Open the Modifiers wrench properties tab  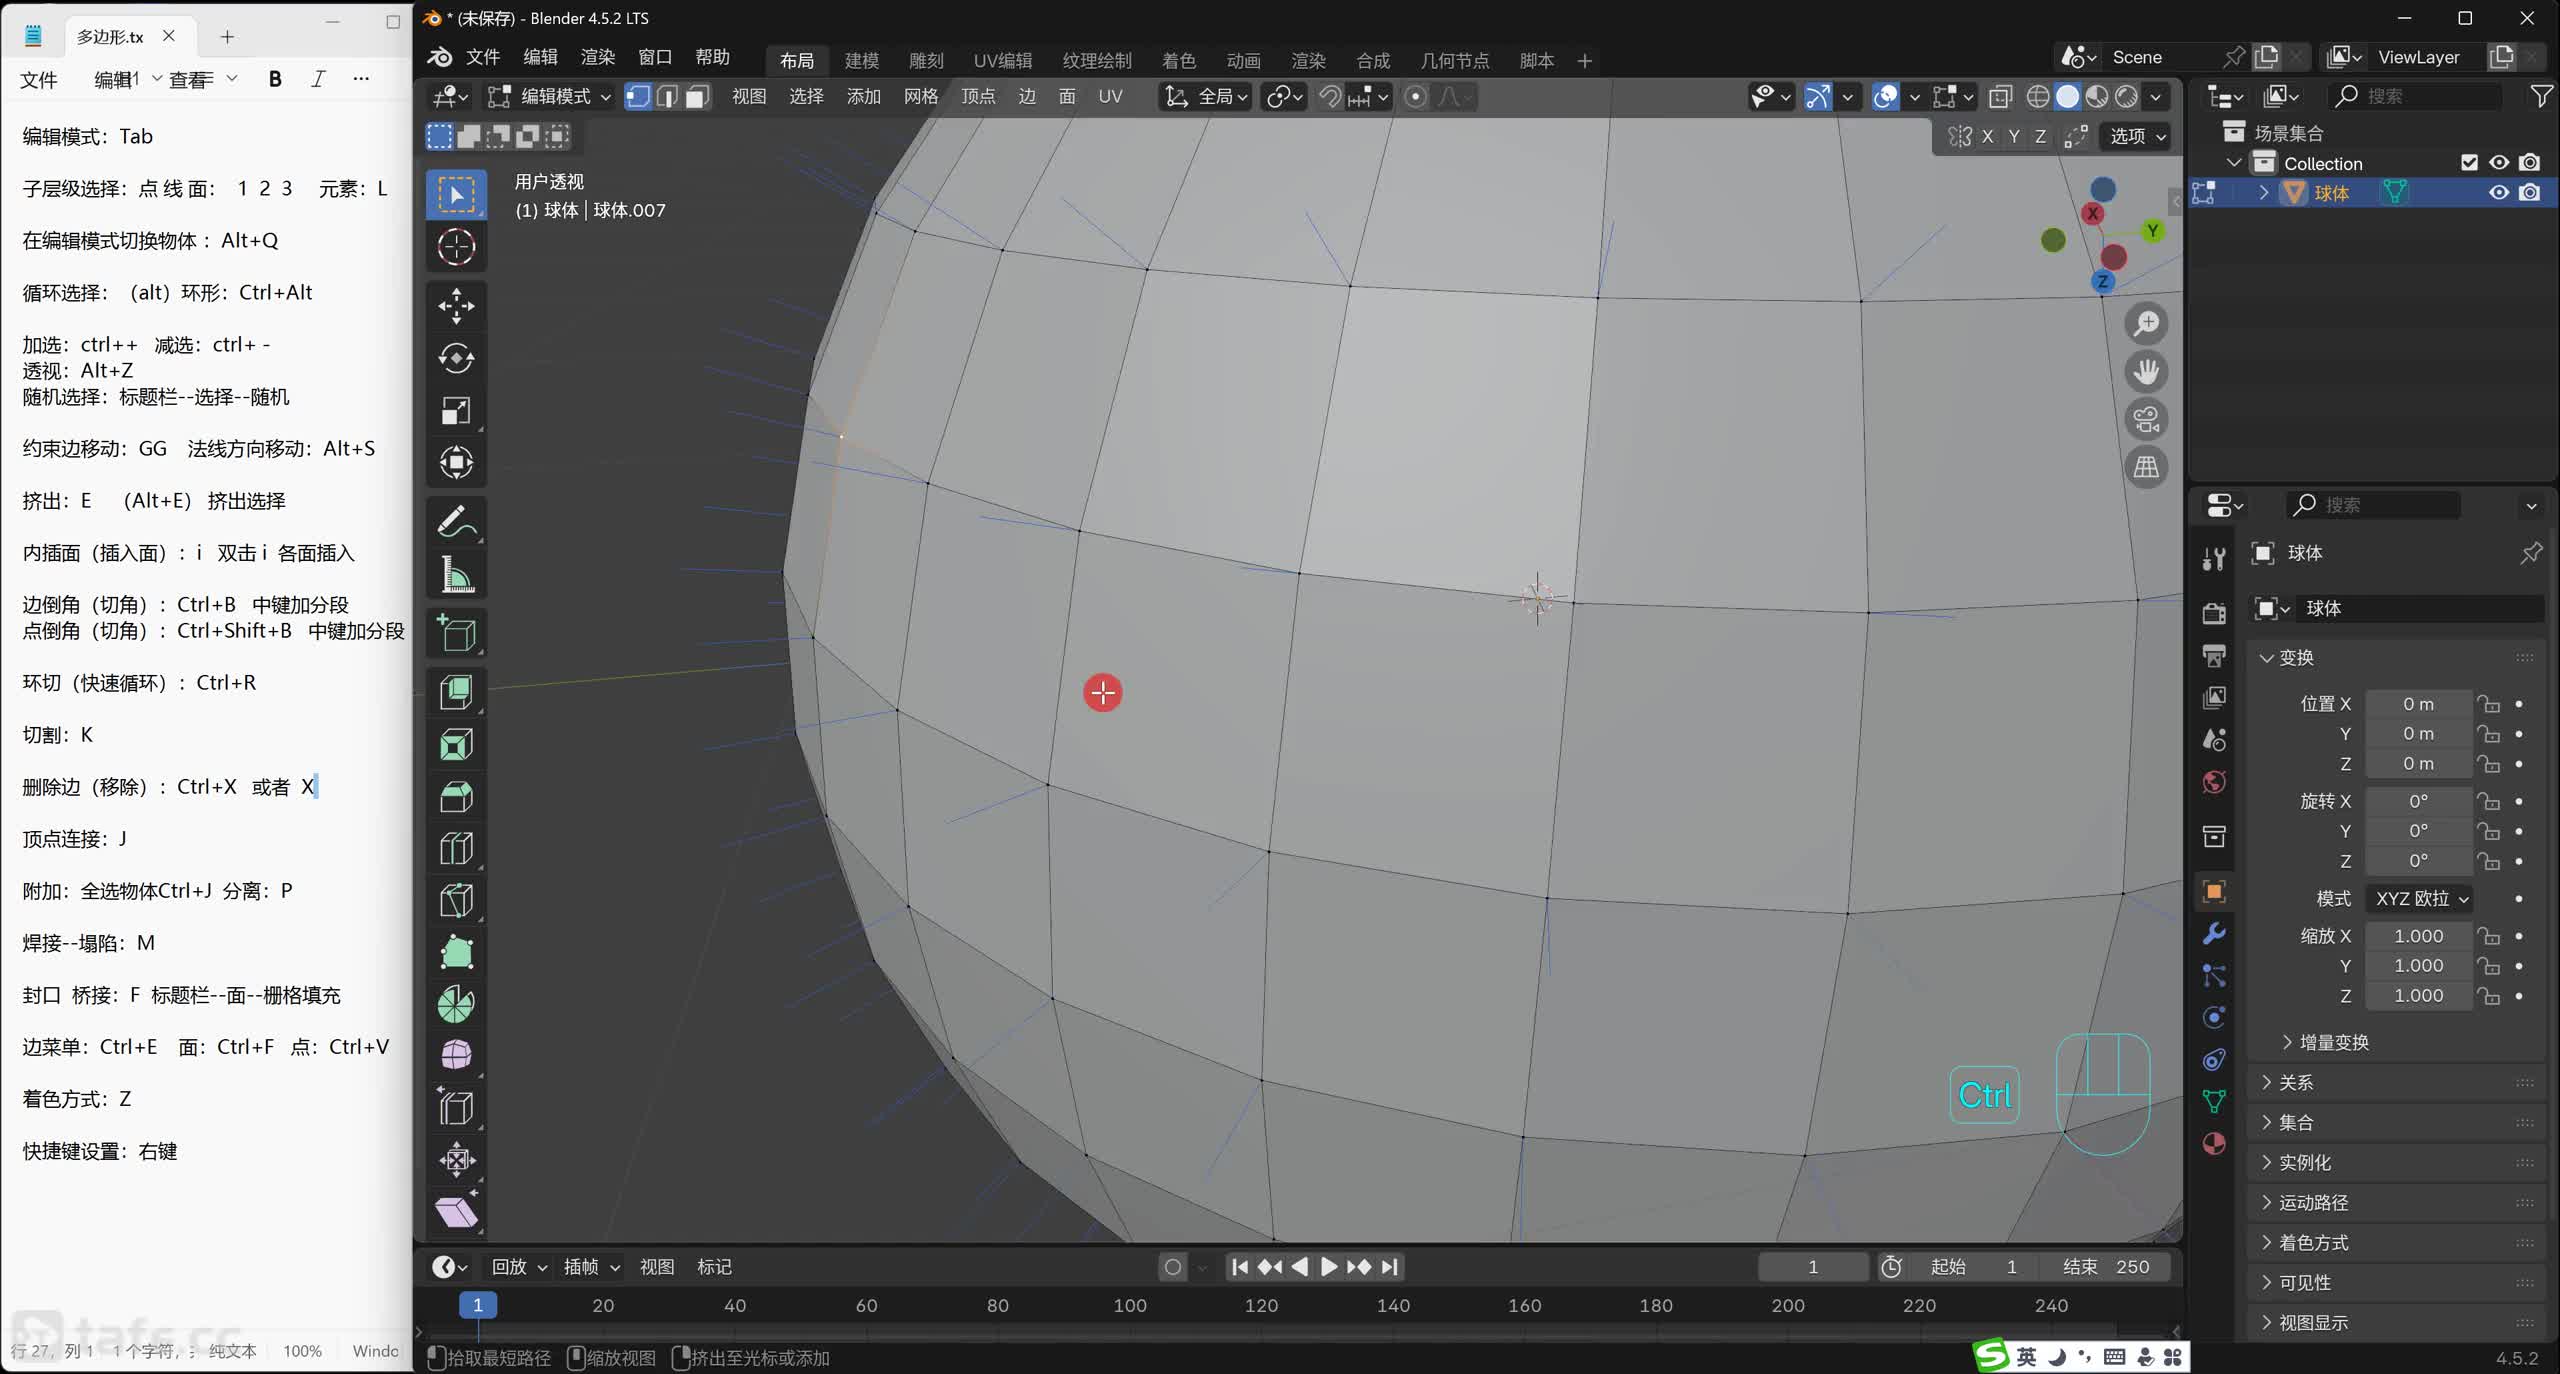[x=2214, y=934]
